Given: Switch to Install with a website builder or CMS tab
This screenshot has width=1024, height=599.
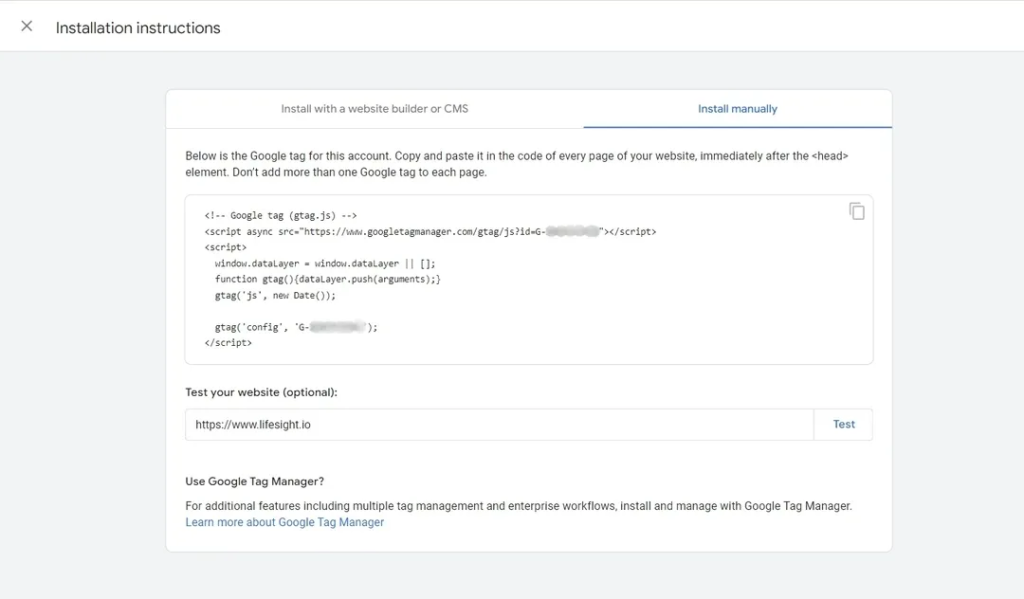Looking at the screenshot, I should coord(374,108).
